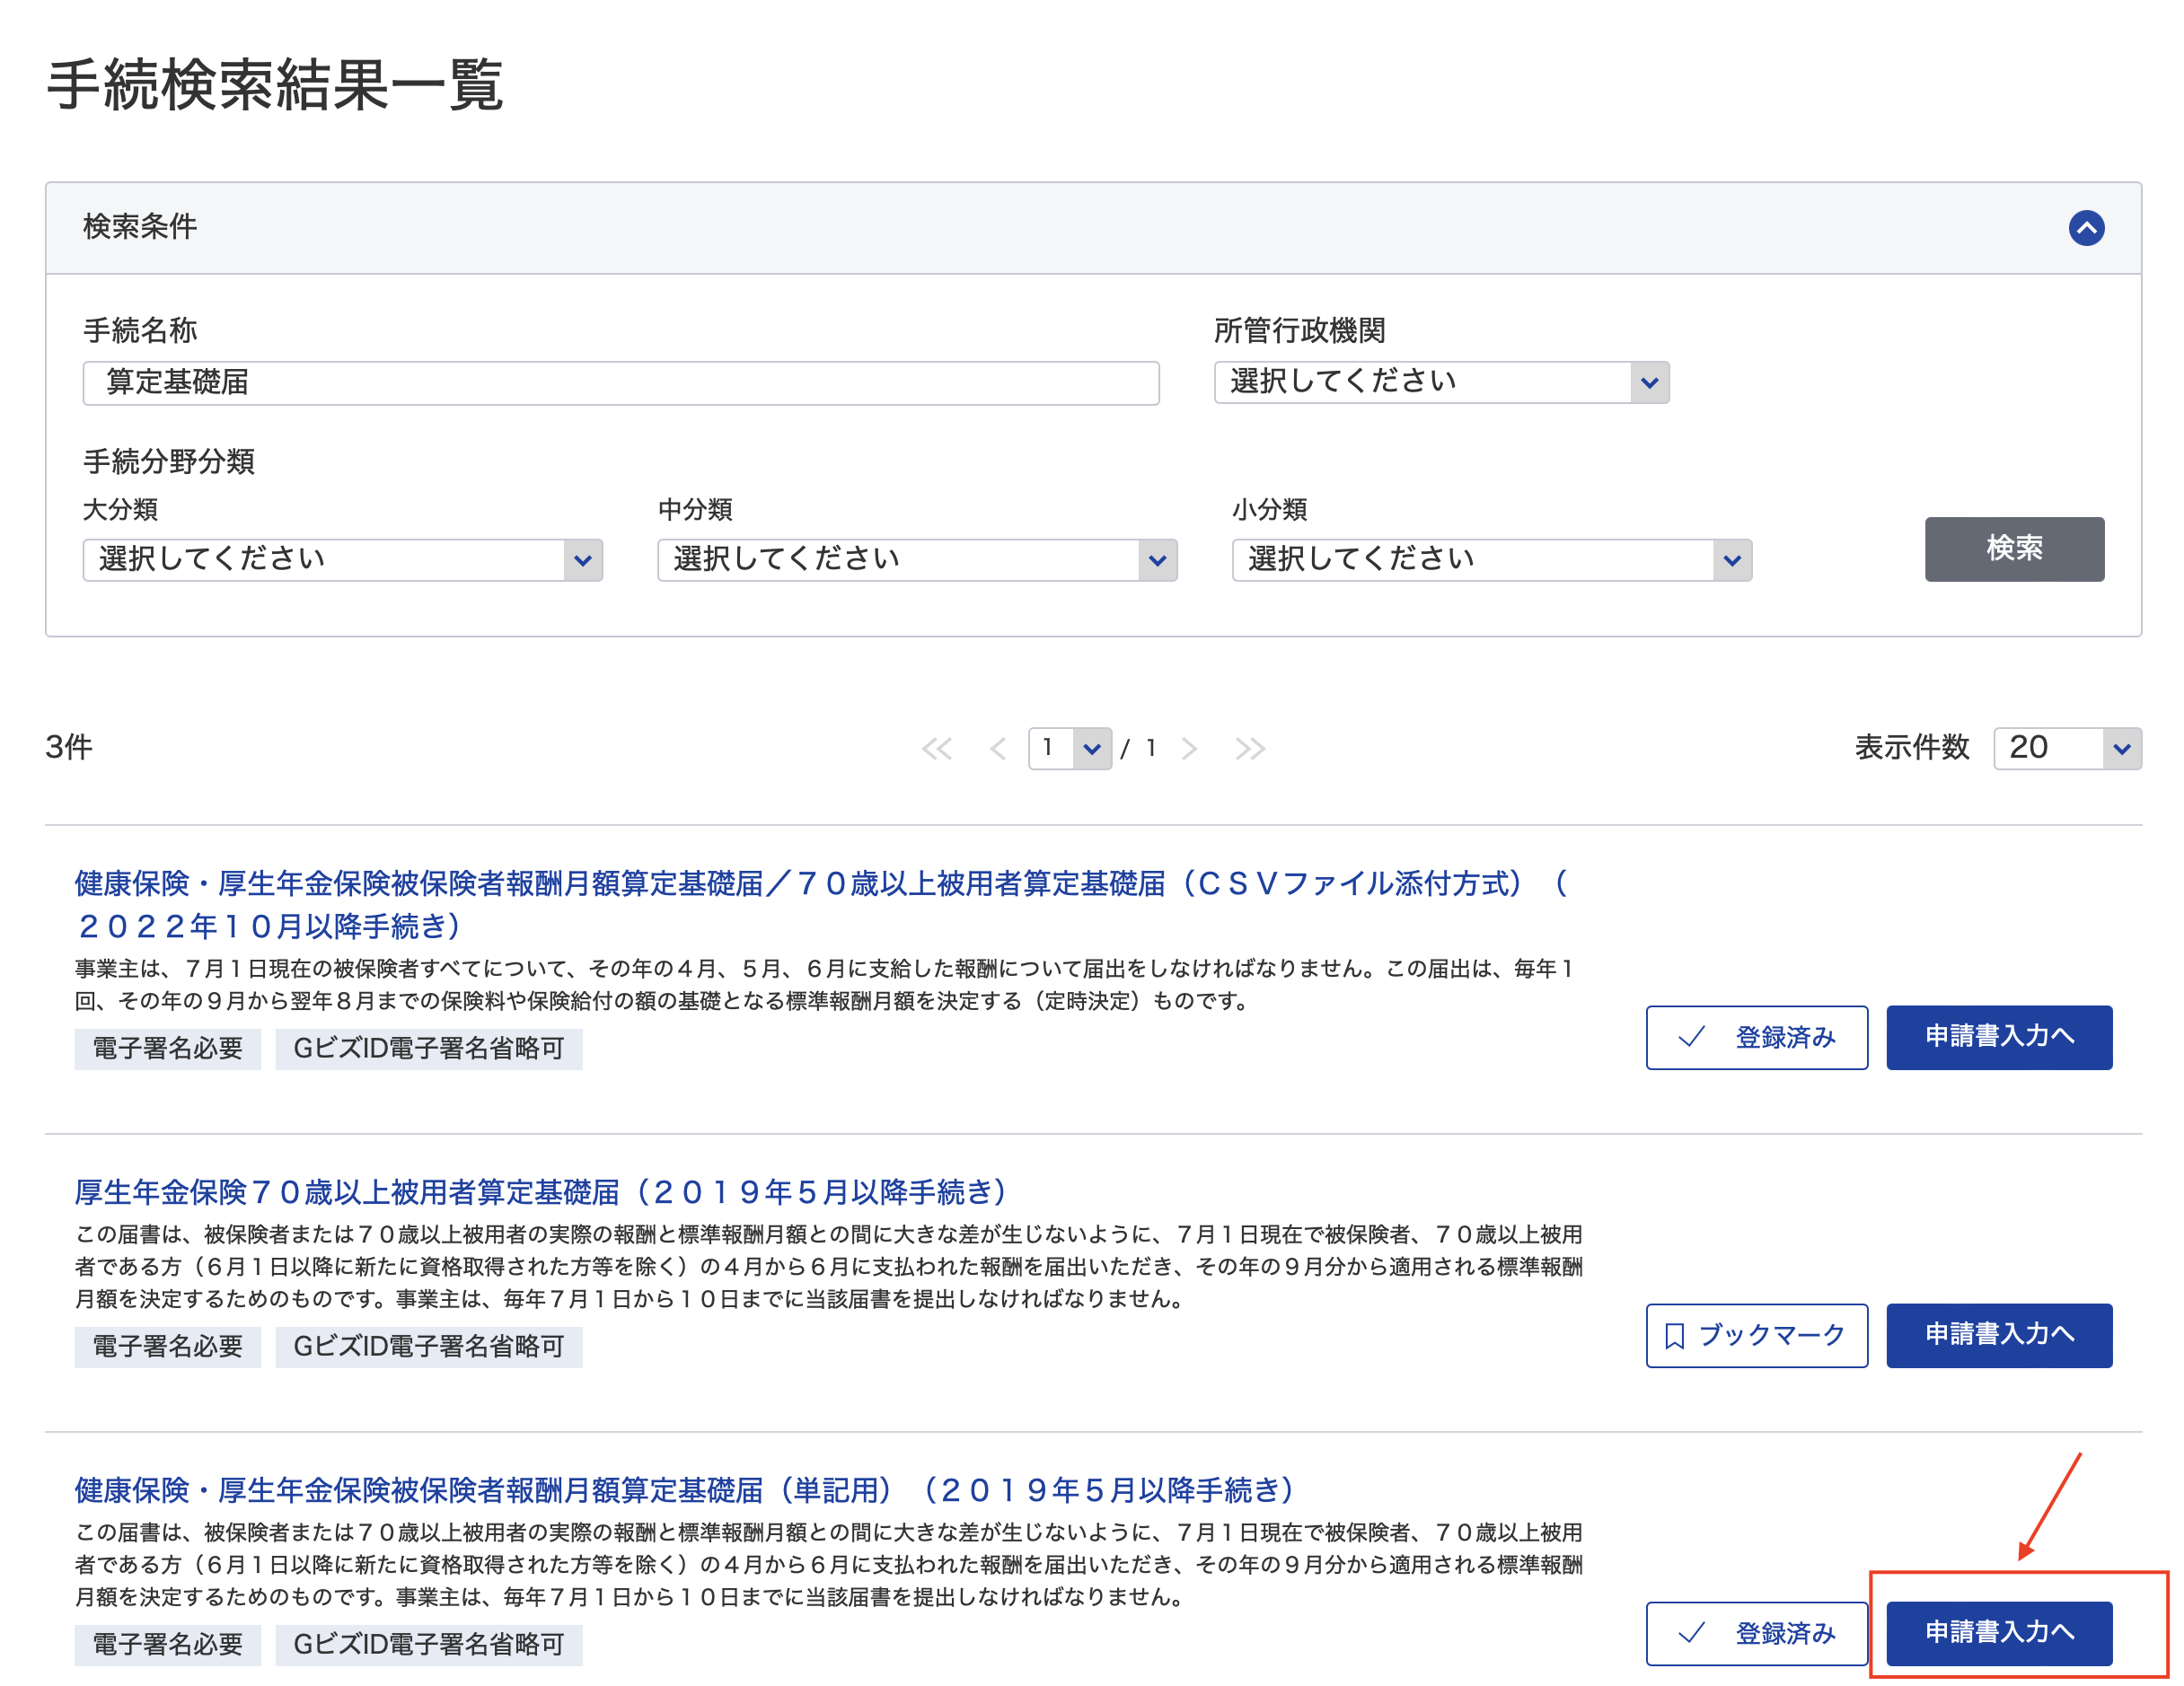Click 申請書入力へ for 70歳以上被用者 procedure
The height and width of the screenshot is (1686, 2184).
click(x=1999, y=1335)
